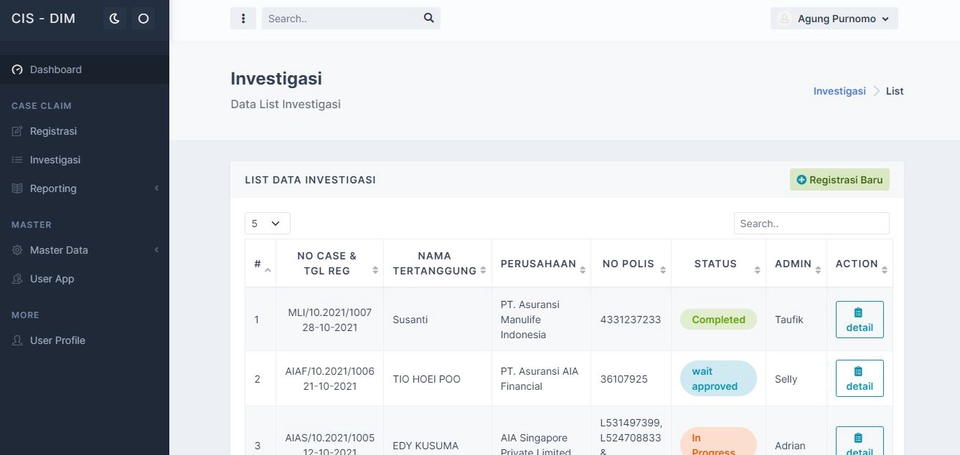The height and width of the screenshot is (455, 960).
Task: Click the magnifier search icon in top bar
Action: [429, 18]
